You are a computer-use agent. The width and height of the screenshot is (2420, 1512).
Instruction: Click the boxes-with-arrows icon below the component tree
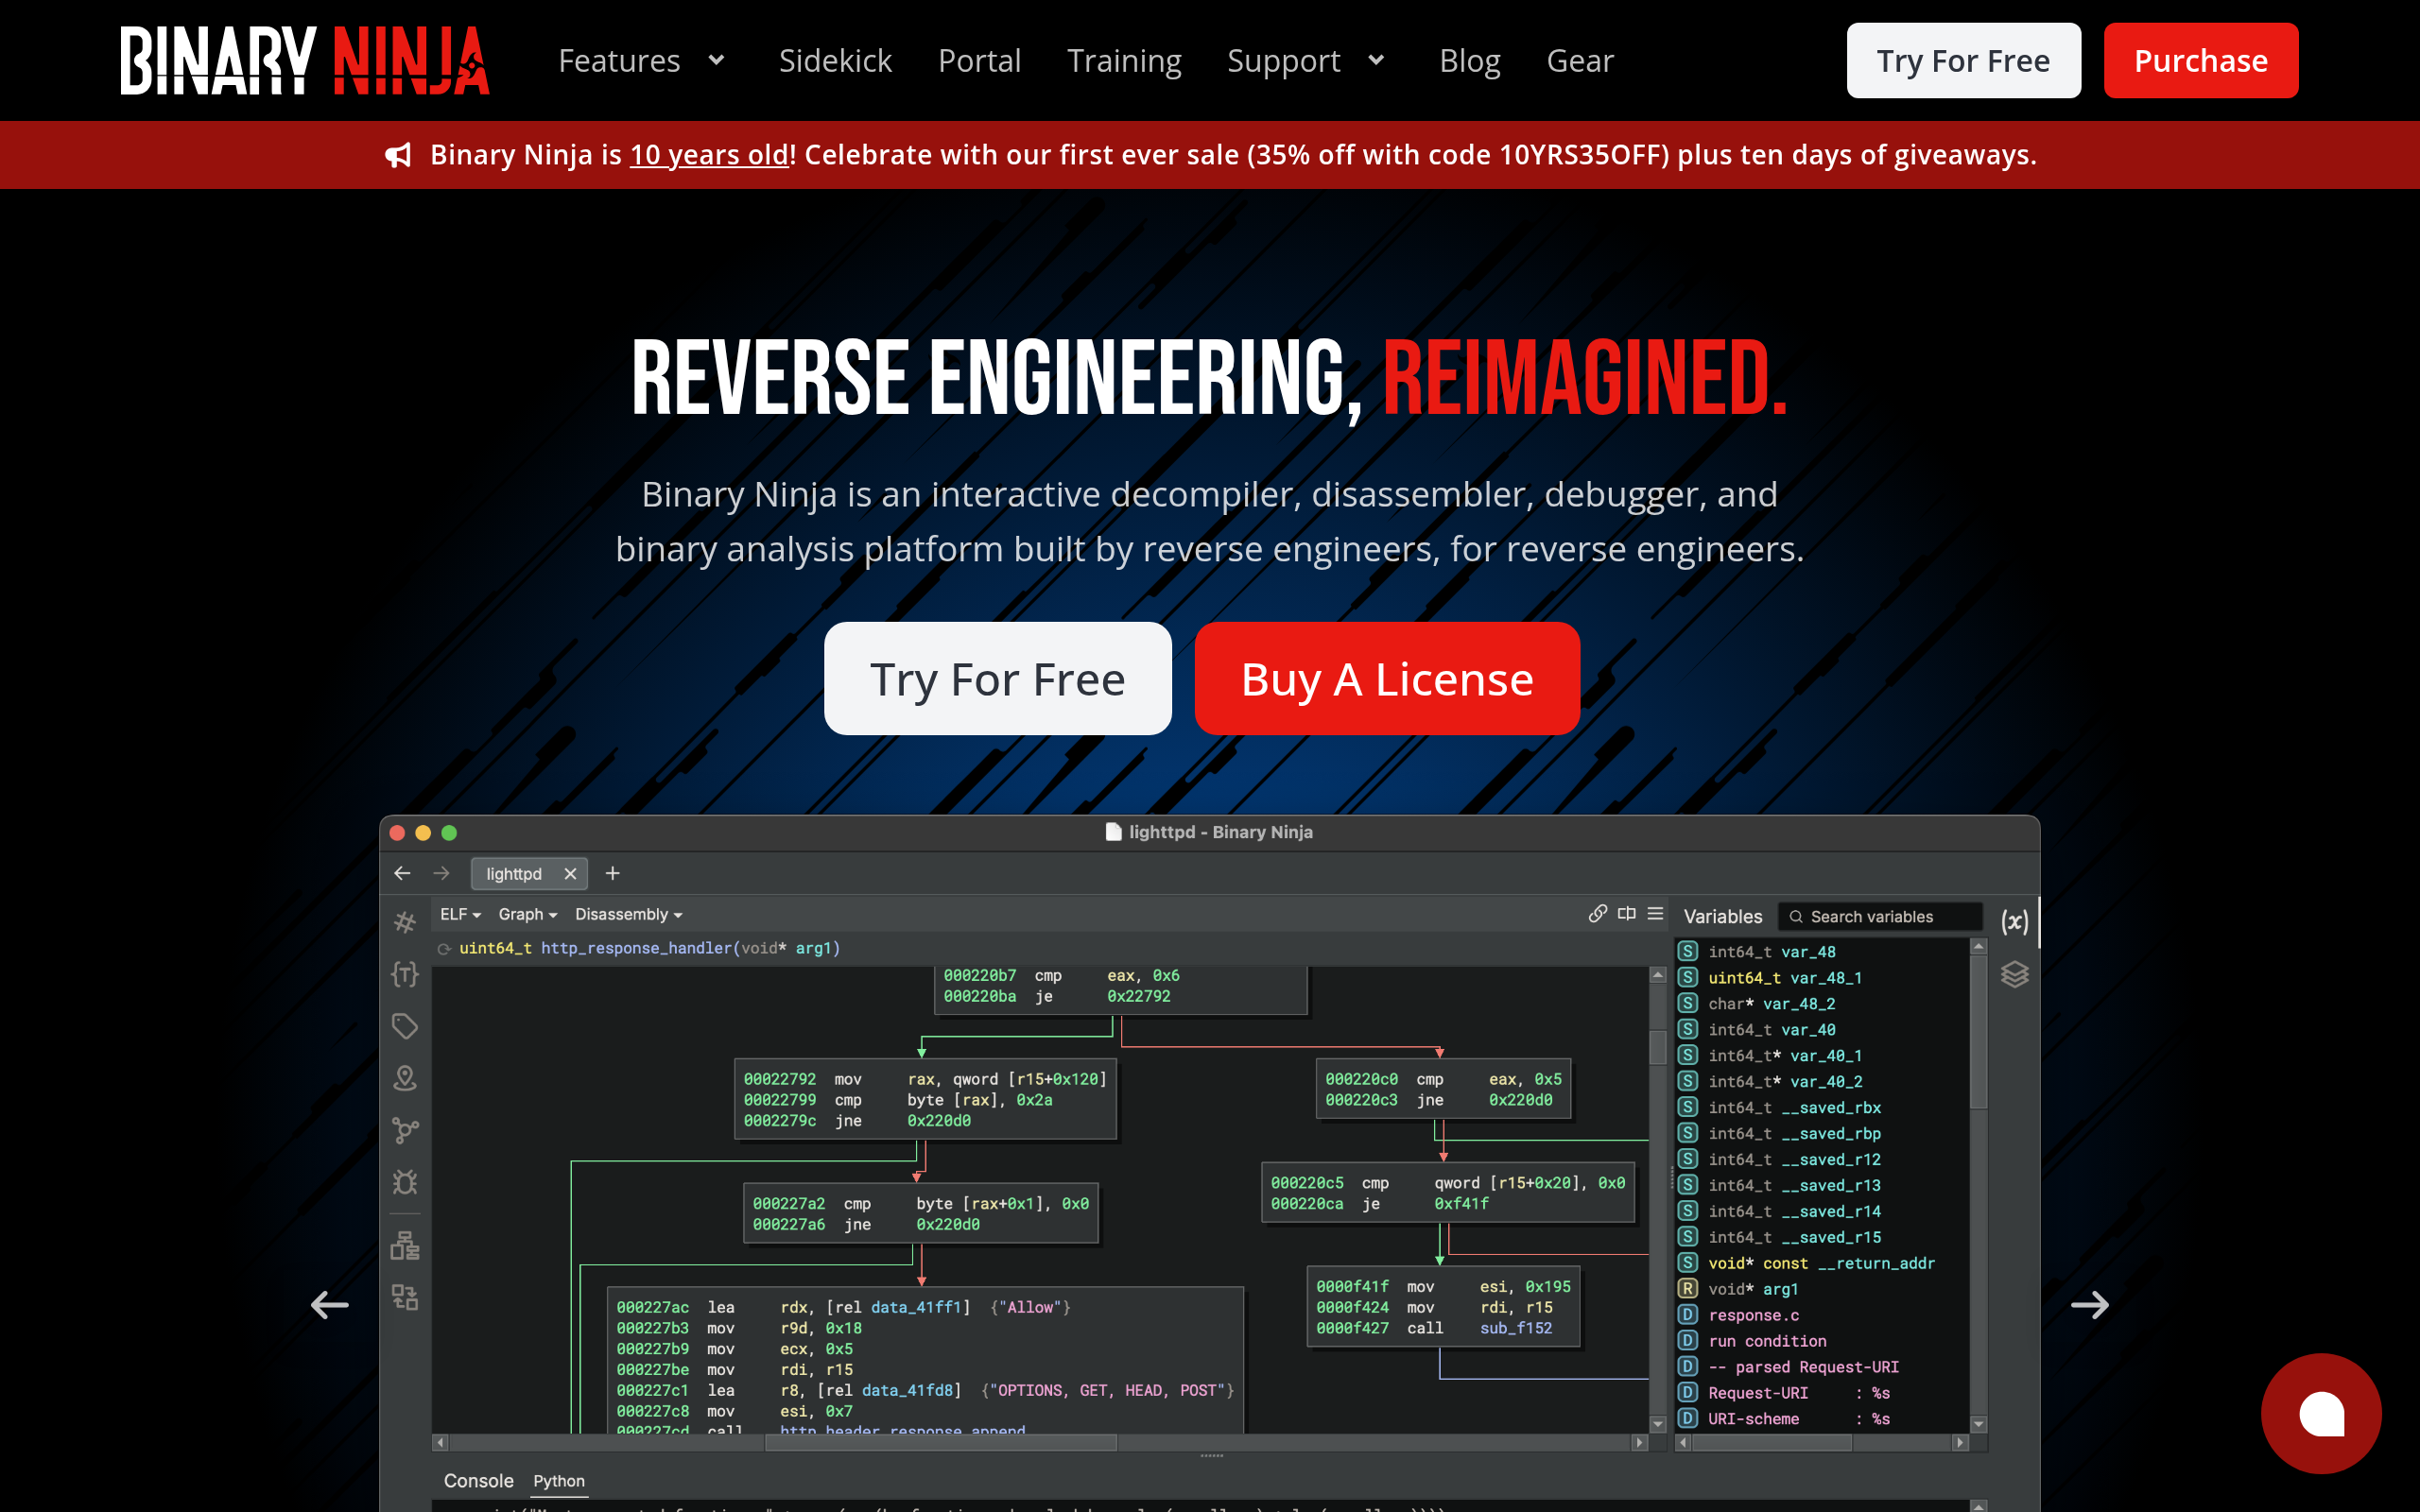click(x=405, y=1297)
